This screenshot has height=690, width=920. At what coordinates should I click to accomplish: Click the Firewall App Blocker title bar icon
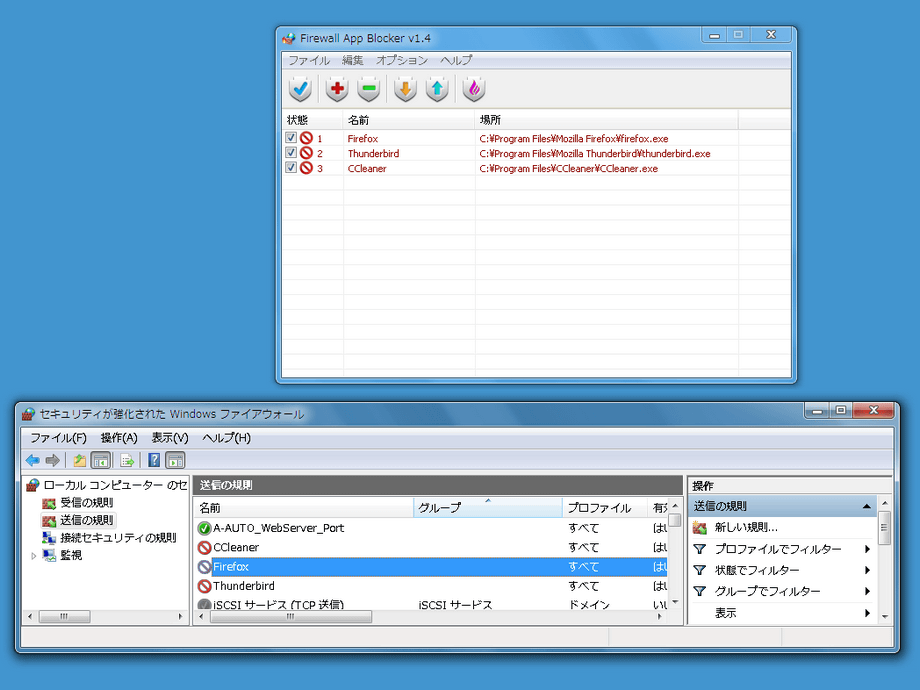[x=289, y=38]
